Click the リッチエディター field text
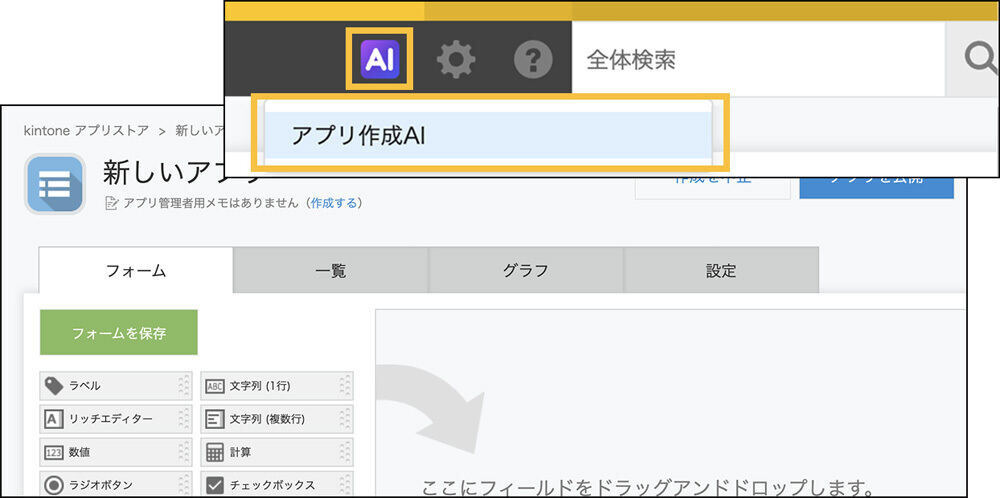Screen dimensions: 1000x498 pos(110,419)
